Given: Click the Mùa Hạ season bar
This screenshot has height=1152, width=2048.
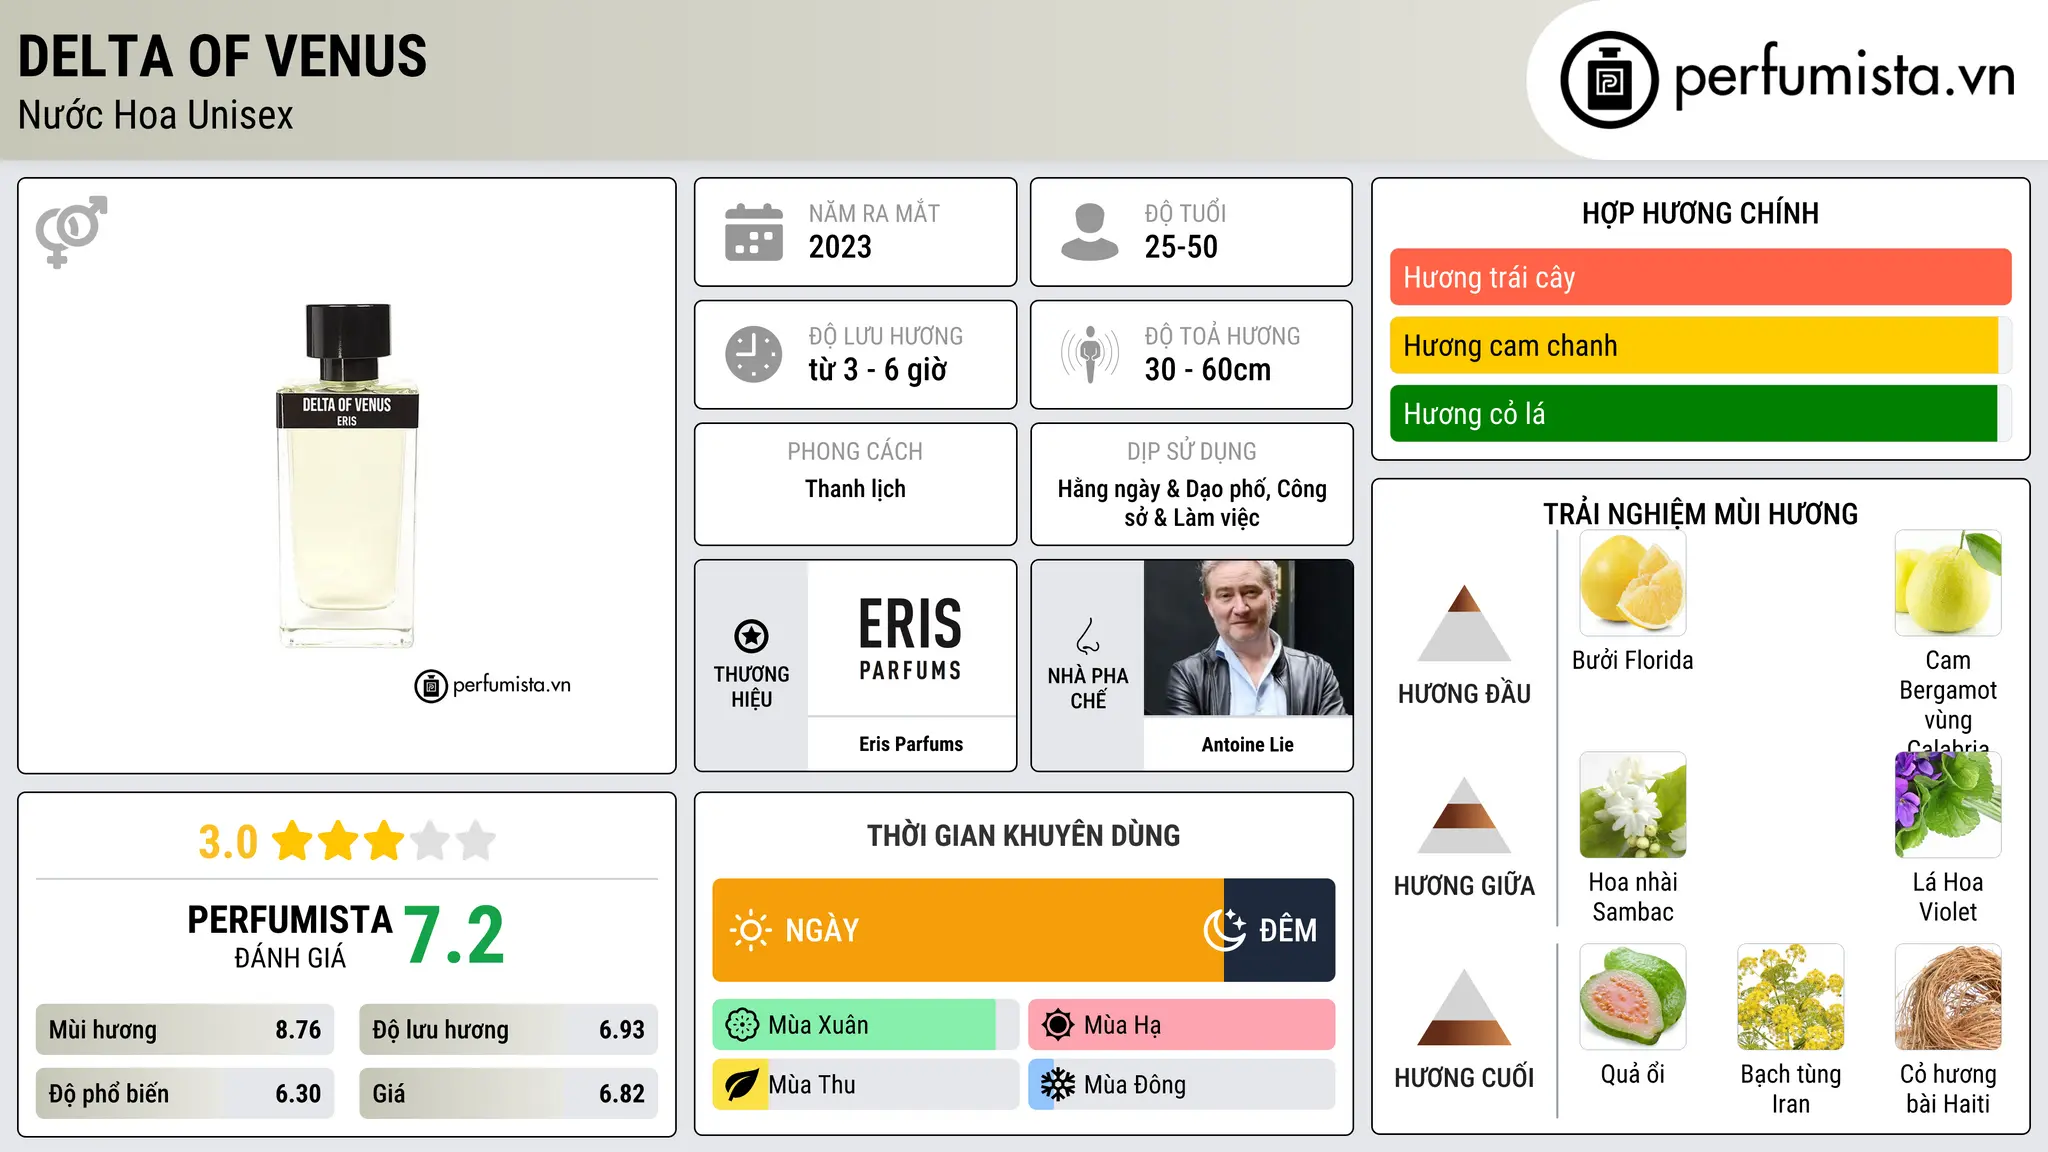Looking at the screenshot, I should coord(1182,1025).
